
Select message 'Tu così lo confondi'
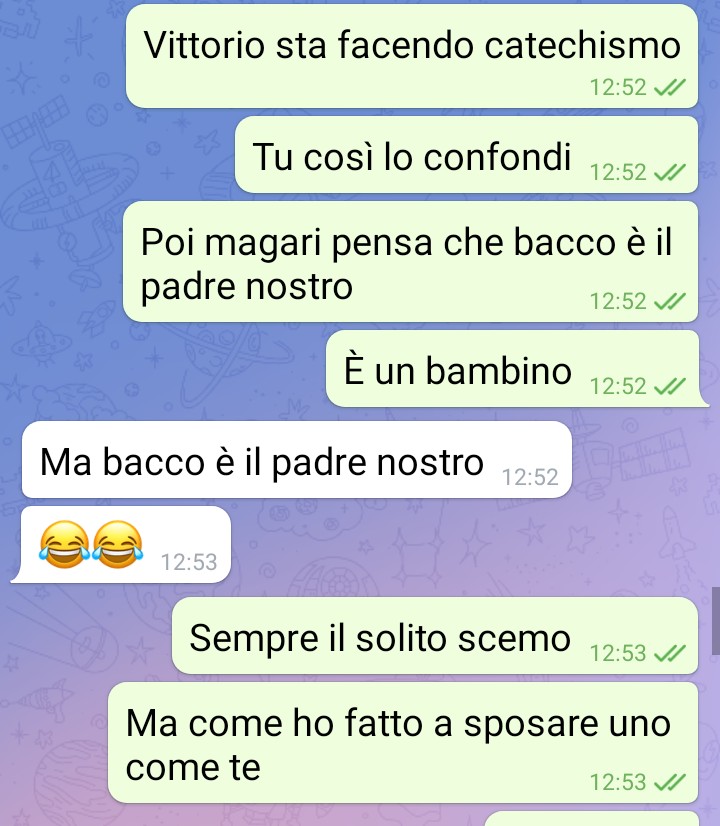point(467,155)
